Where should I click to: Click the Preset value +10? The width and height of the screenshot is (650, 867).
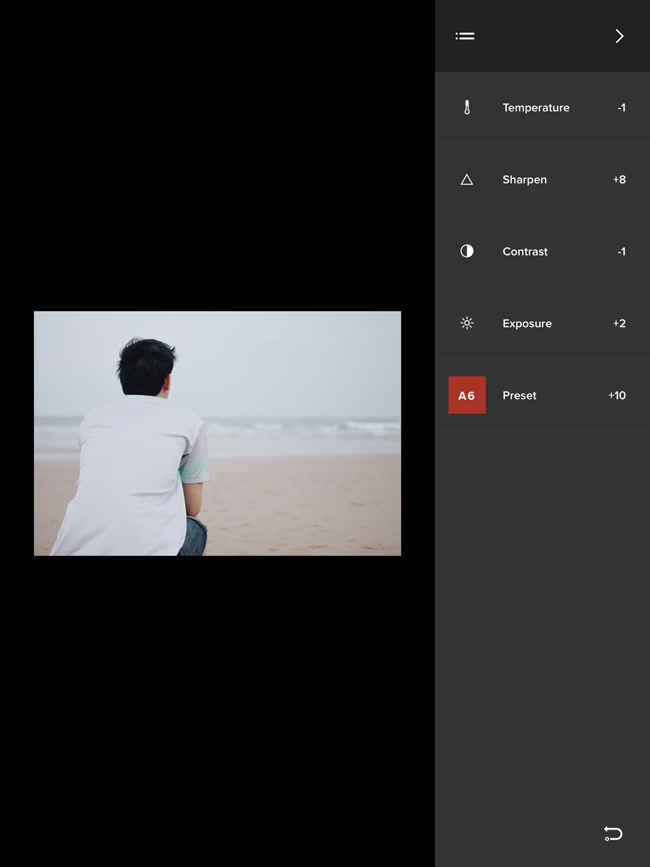point(617,395)
